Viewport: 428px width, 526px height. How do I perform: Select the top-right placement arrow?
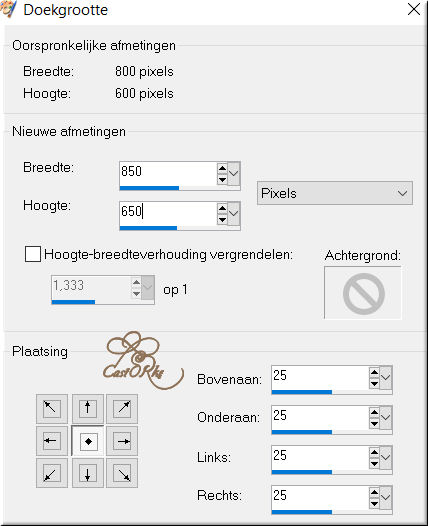(122, 408)
